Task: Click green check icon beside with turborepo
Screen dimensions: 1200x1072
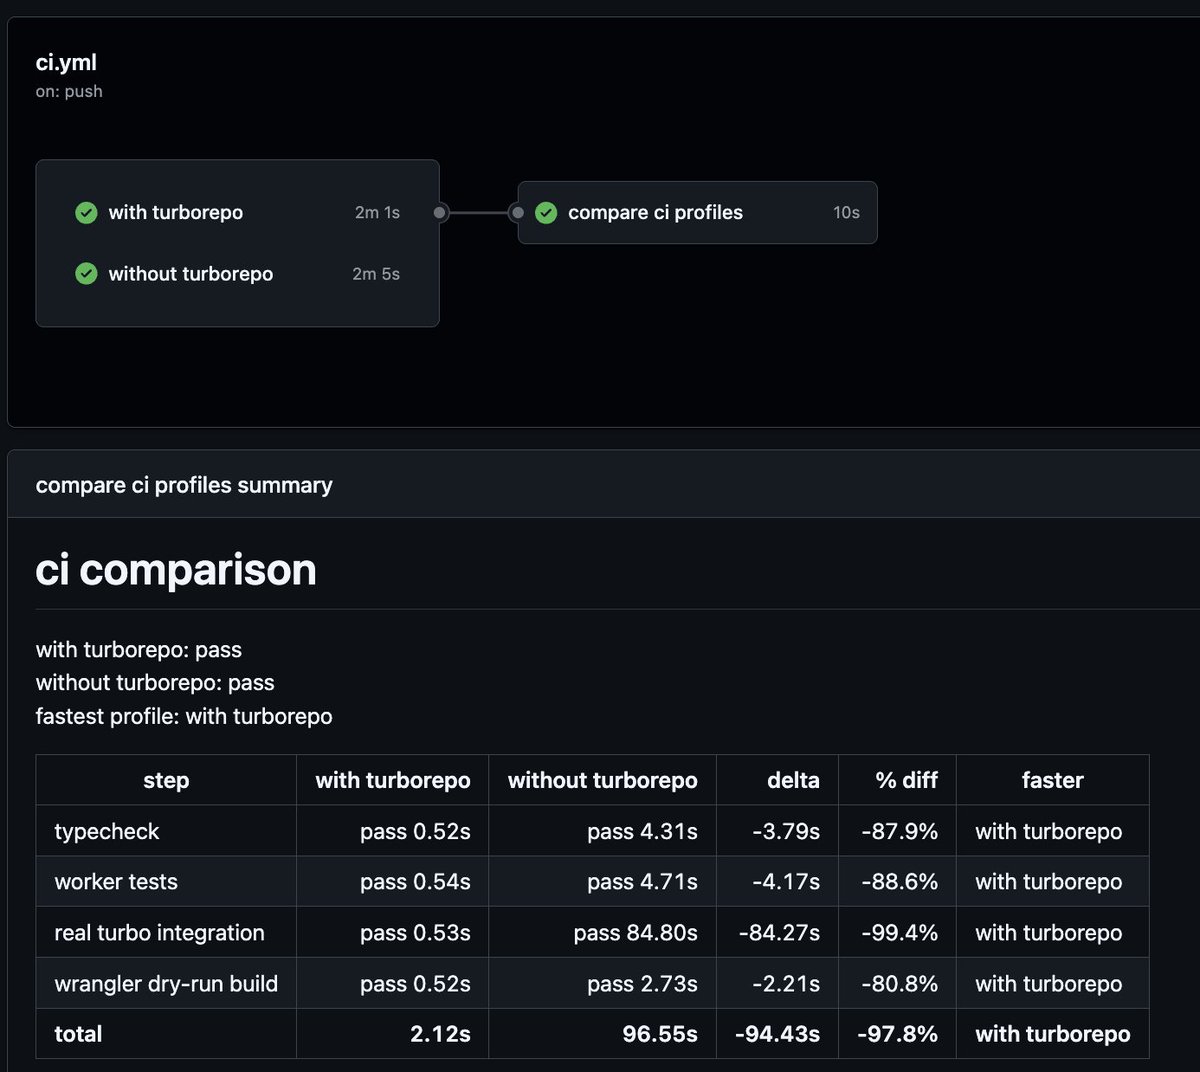Action: [x=87, y=212]
